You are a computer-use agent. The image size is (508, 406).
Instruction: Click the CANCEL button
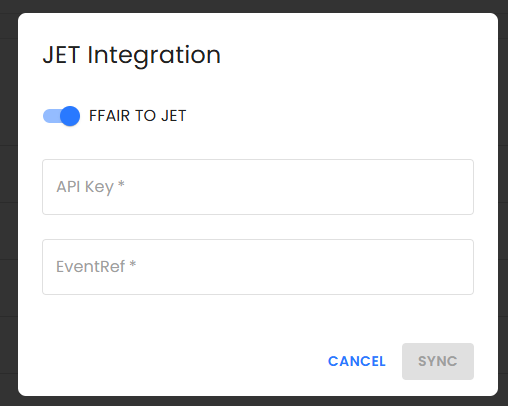[x=357, y=361]
